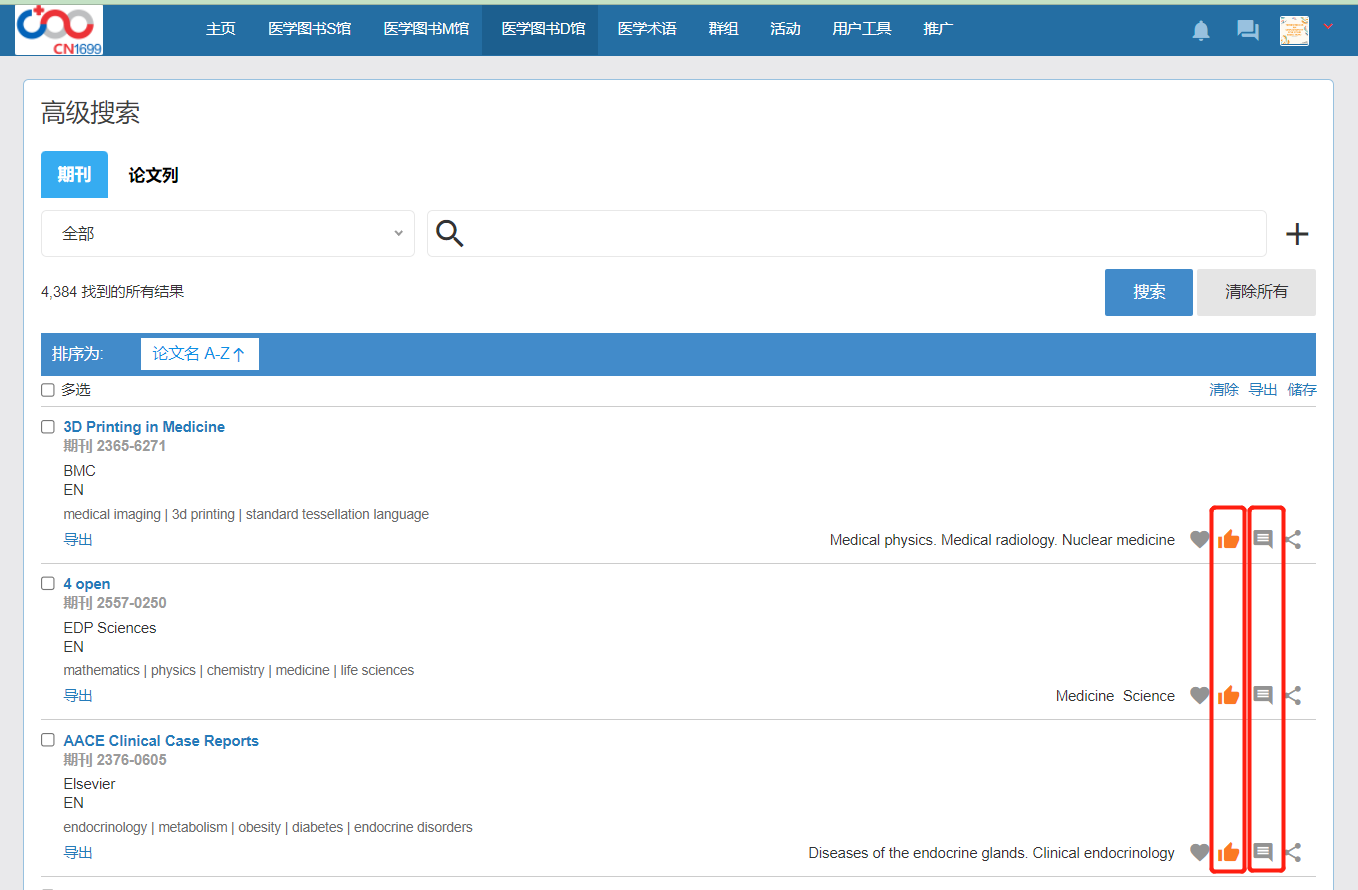Export AACE Clinical Case Reports via 导出

(78, 853)
